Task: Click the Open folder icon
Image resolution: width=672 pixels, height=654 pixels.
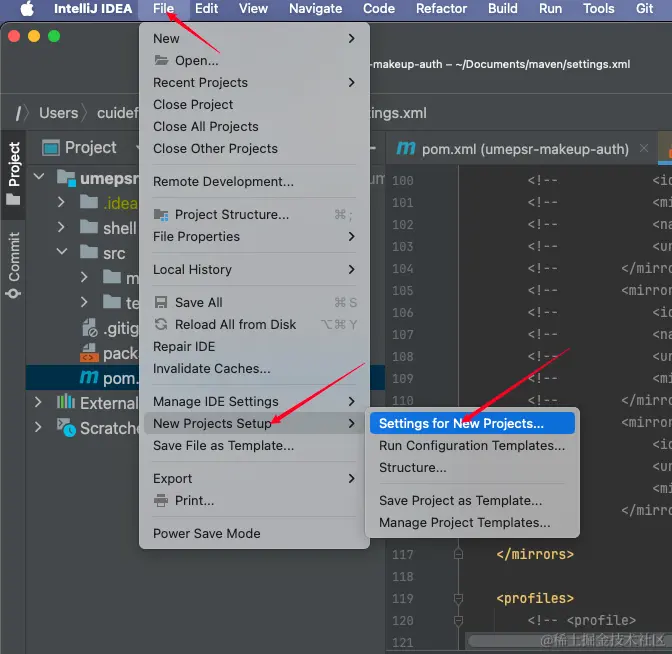Action: 161,60
